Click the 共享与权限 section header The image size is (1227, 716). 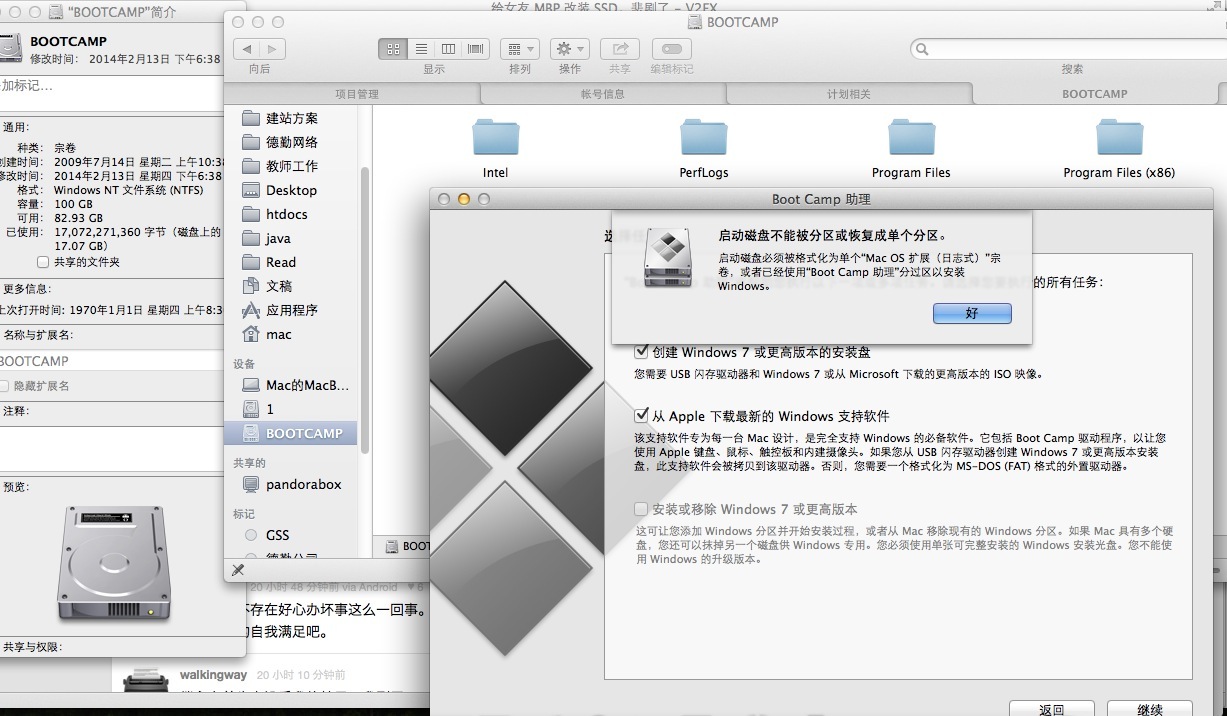point(32,647)
